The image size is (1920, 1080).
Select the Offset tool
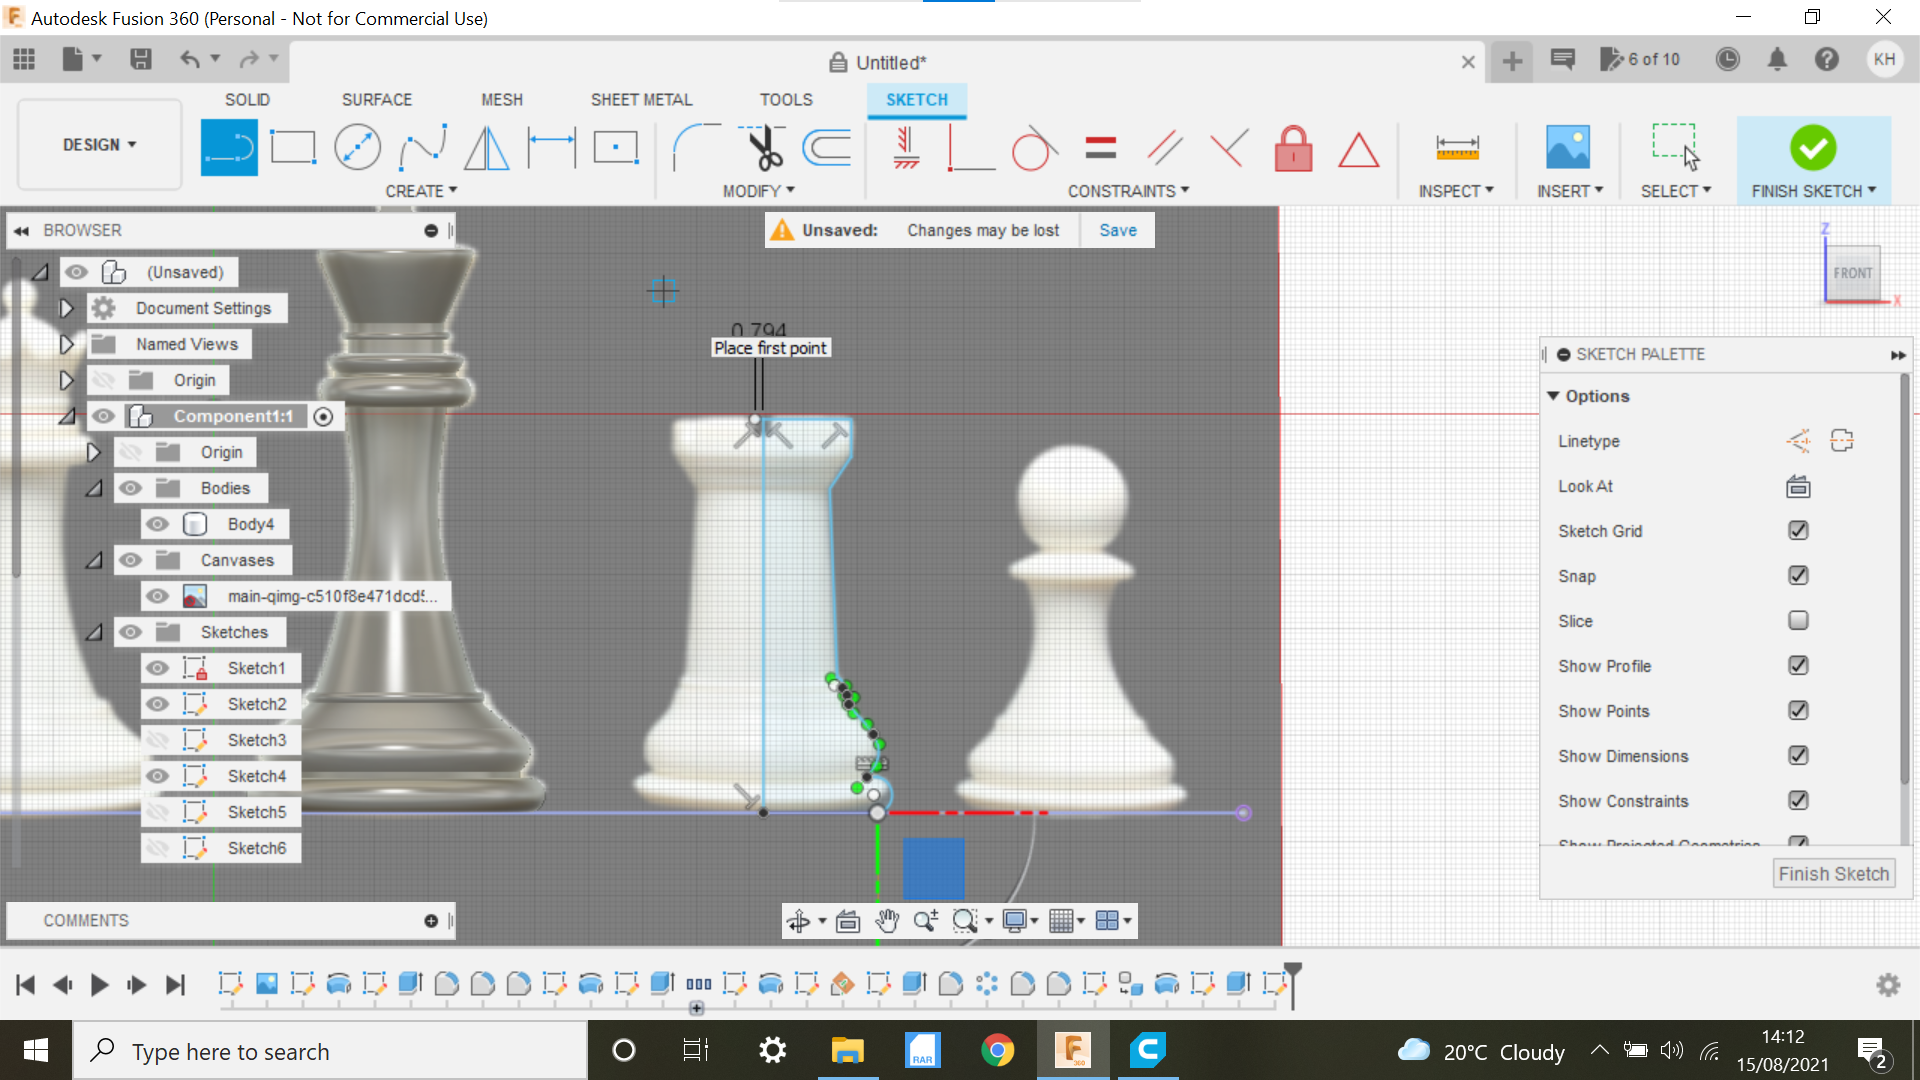click(826, 148)
